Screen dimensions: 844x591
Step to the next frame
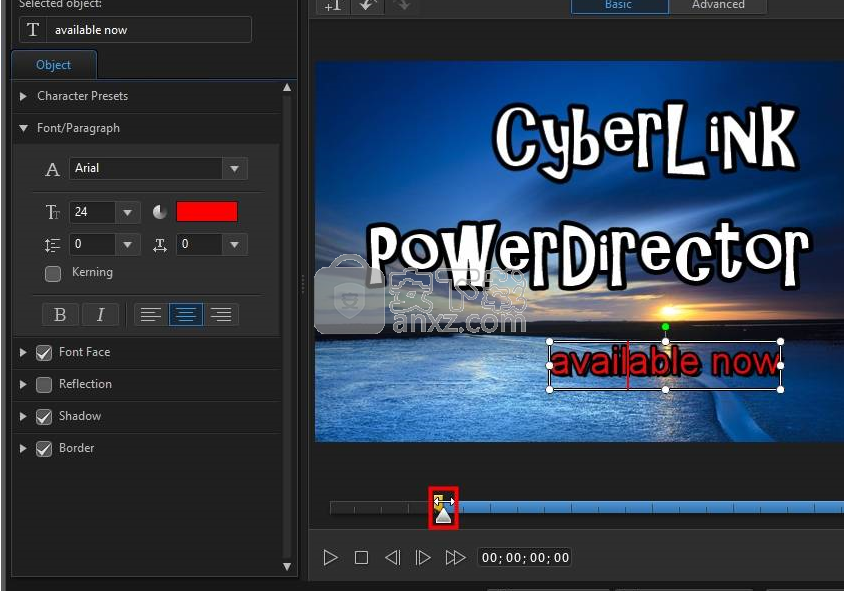point(423,558)
